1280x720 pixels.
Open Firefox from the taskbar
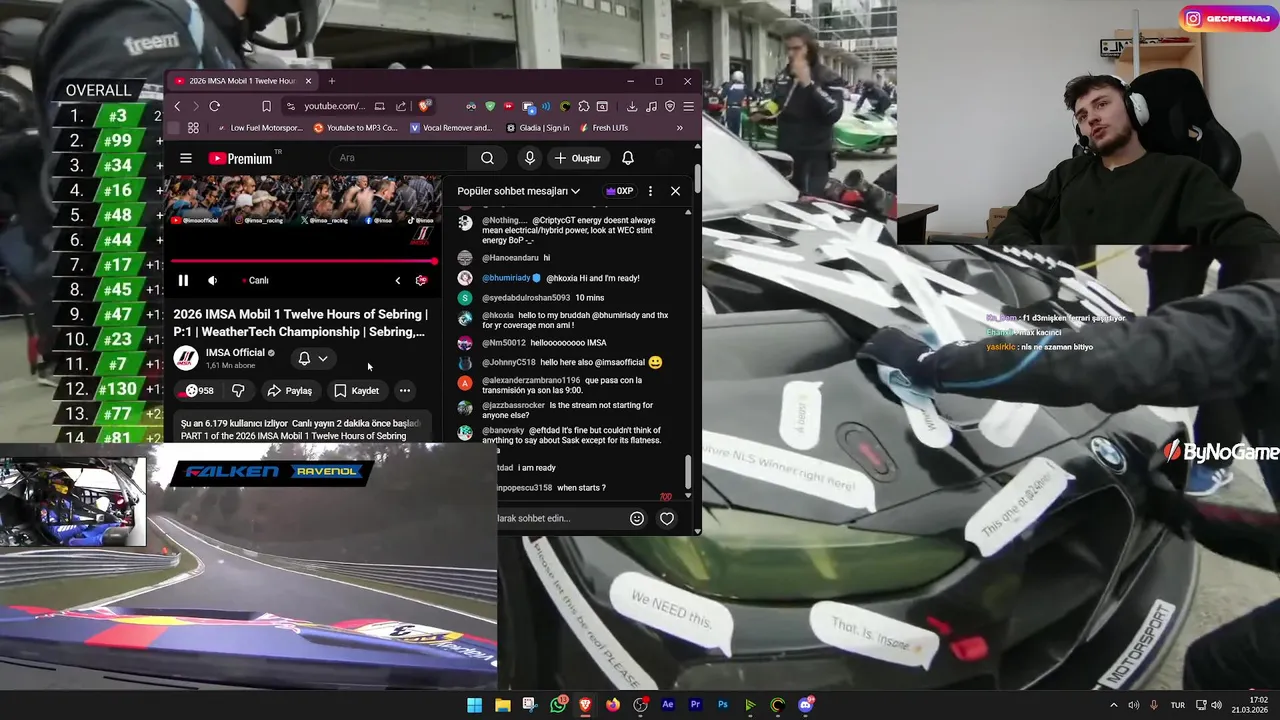[x=613, y=705]
